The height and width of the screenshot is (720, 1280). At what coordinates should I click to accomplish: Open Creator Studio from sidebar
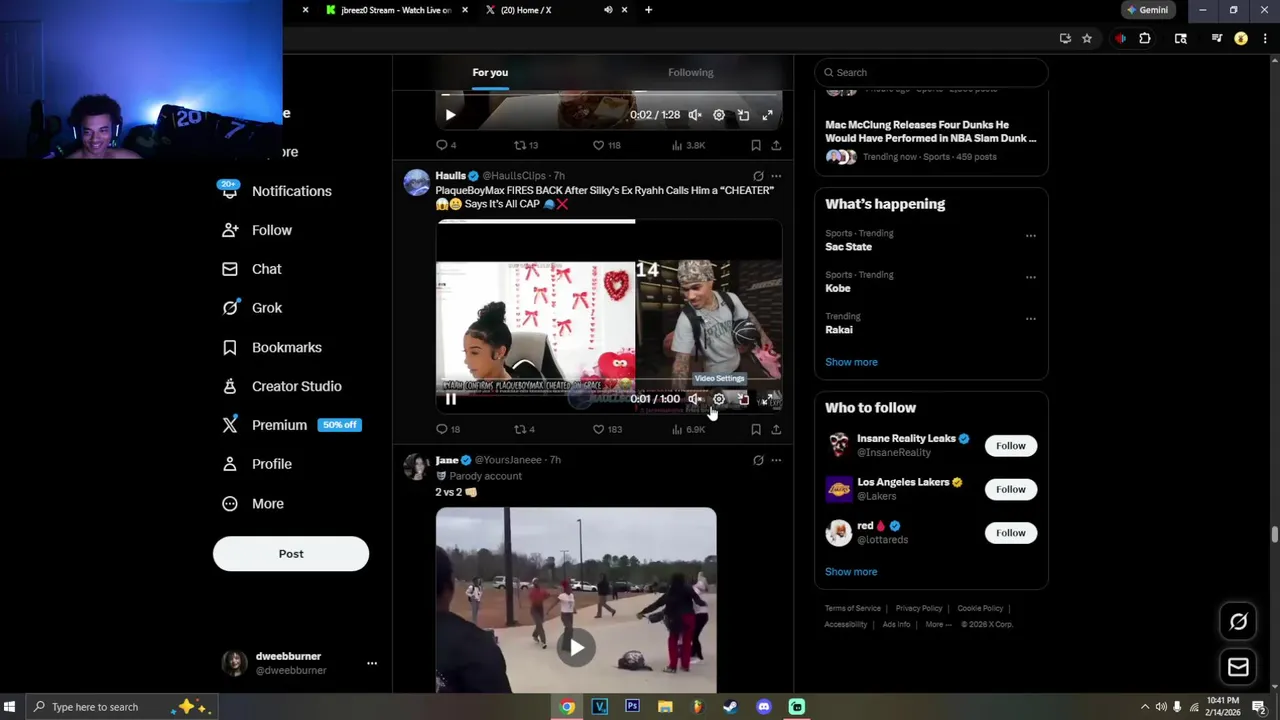[282, 386]
